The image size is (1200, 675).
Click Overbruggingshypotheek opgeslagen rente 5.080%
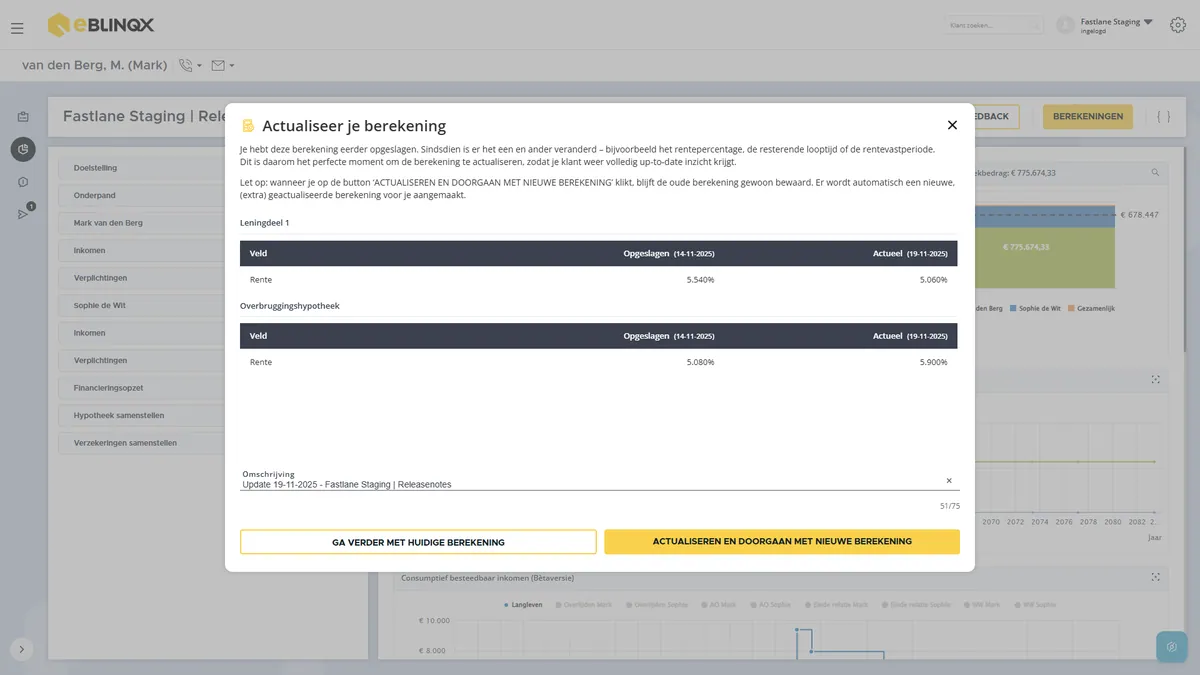pyautogui.click(x=700, y=362)
